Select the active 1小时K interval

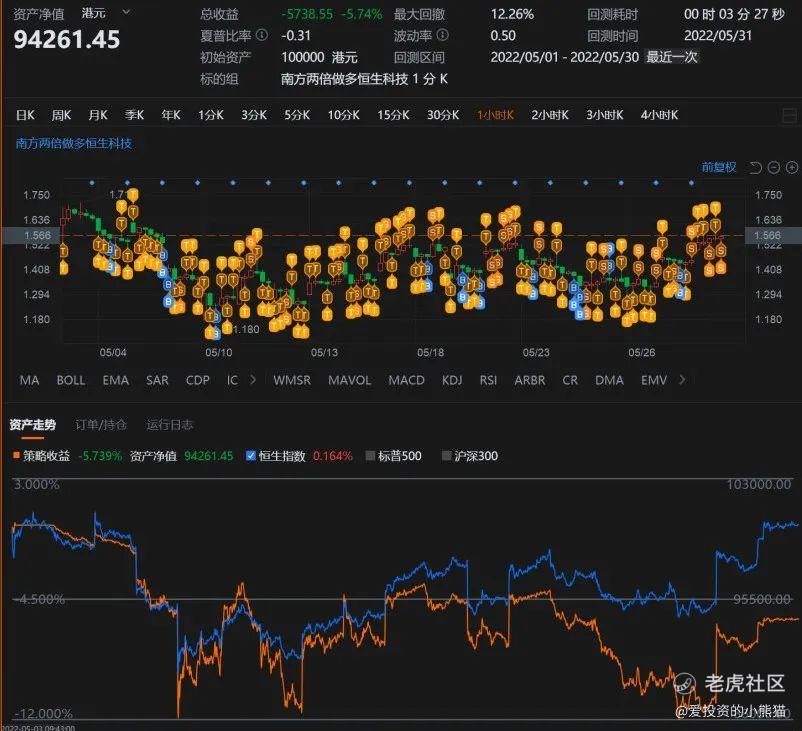[x=495, y=115]
